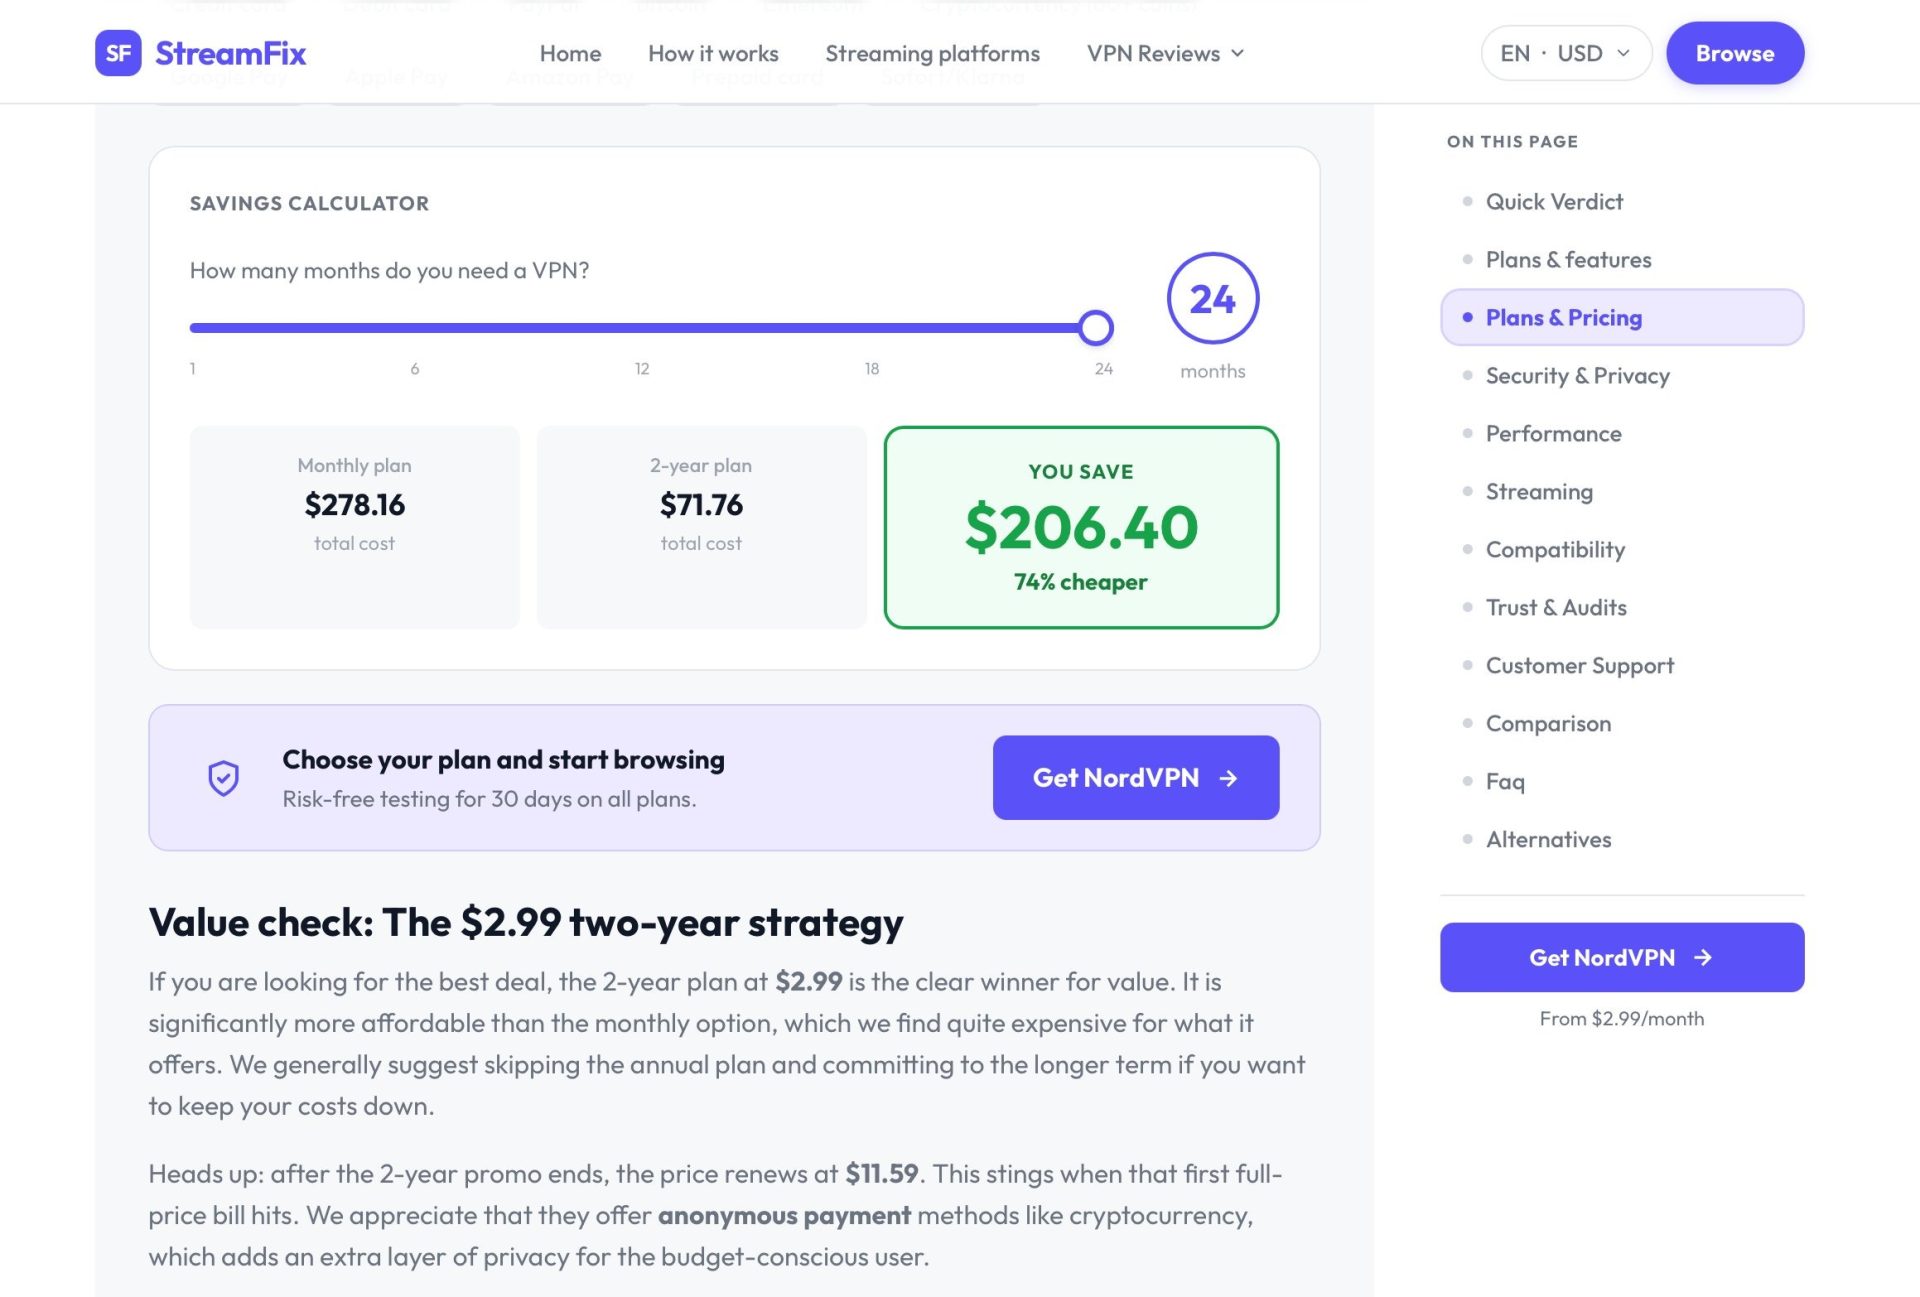This screenshot has width=1920, height=1297.
Task: Open the EN · USD language currency selector
Action: (x=1566, y=53)
